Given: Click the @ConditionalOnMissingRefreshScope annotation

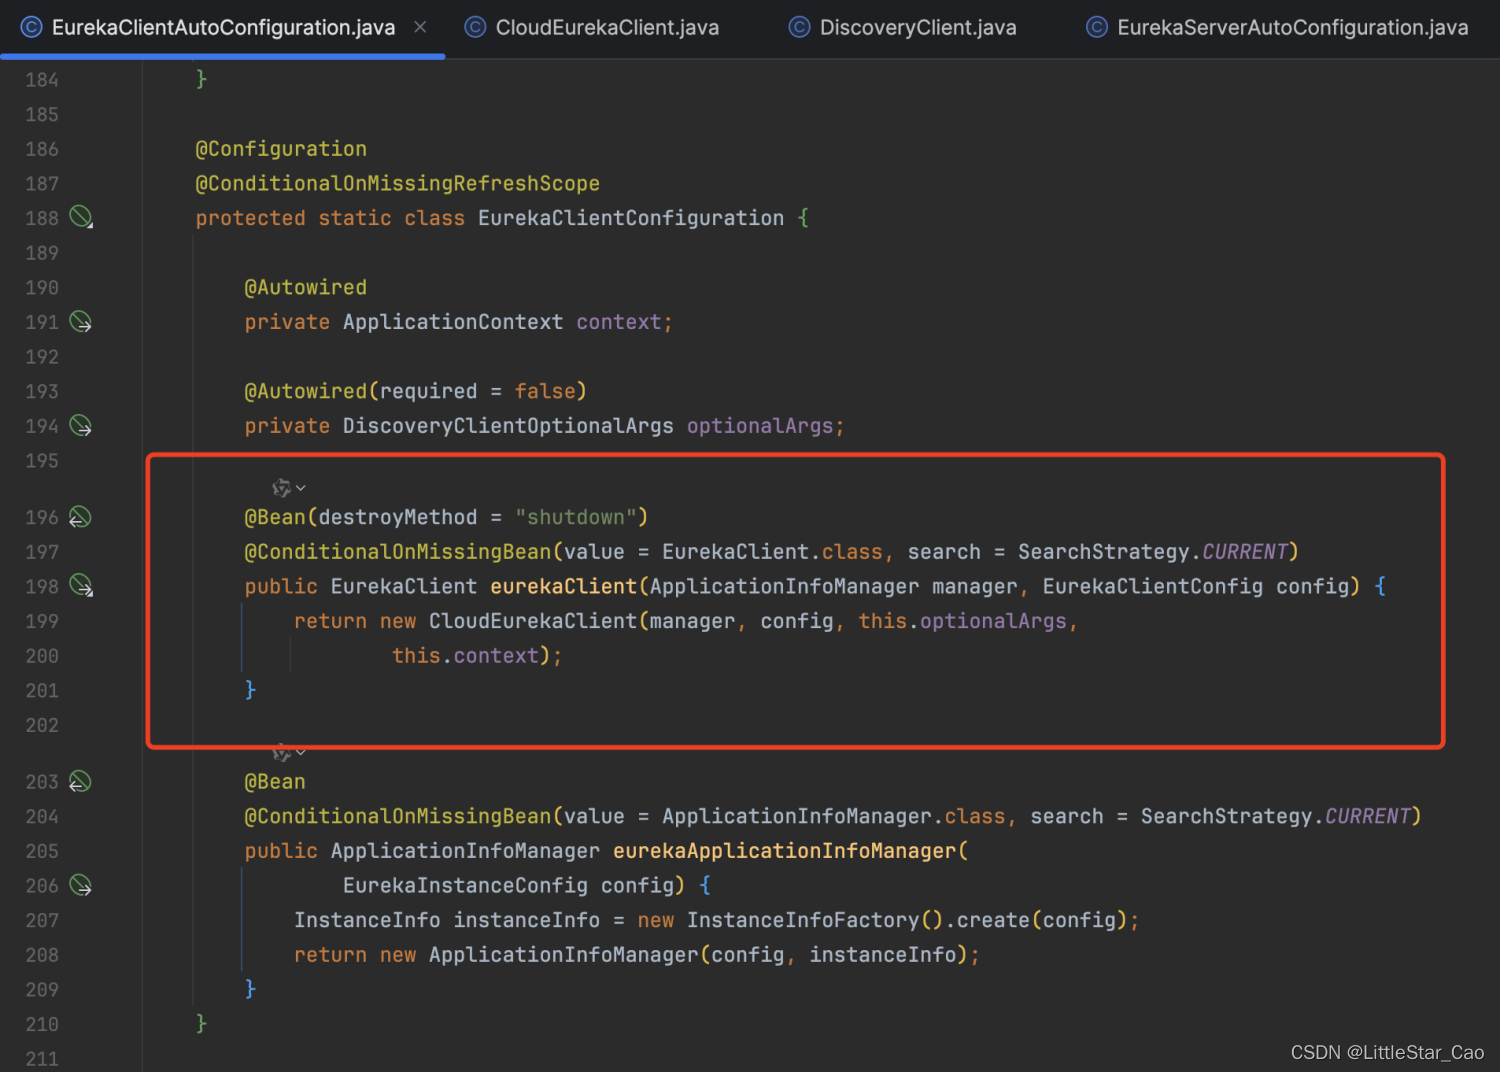Looking at the screenshot, I should (x=397, y=184).
